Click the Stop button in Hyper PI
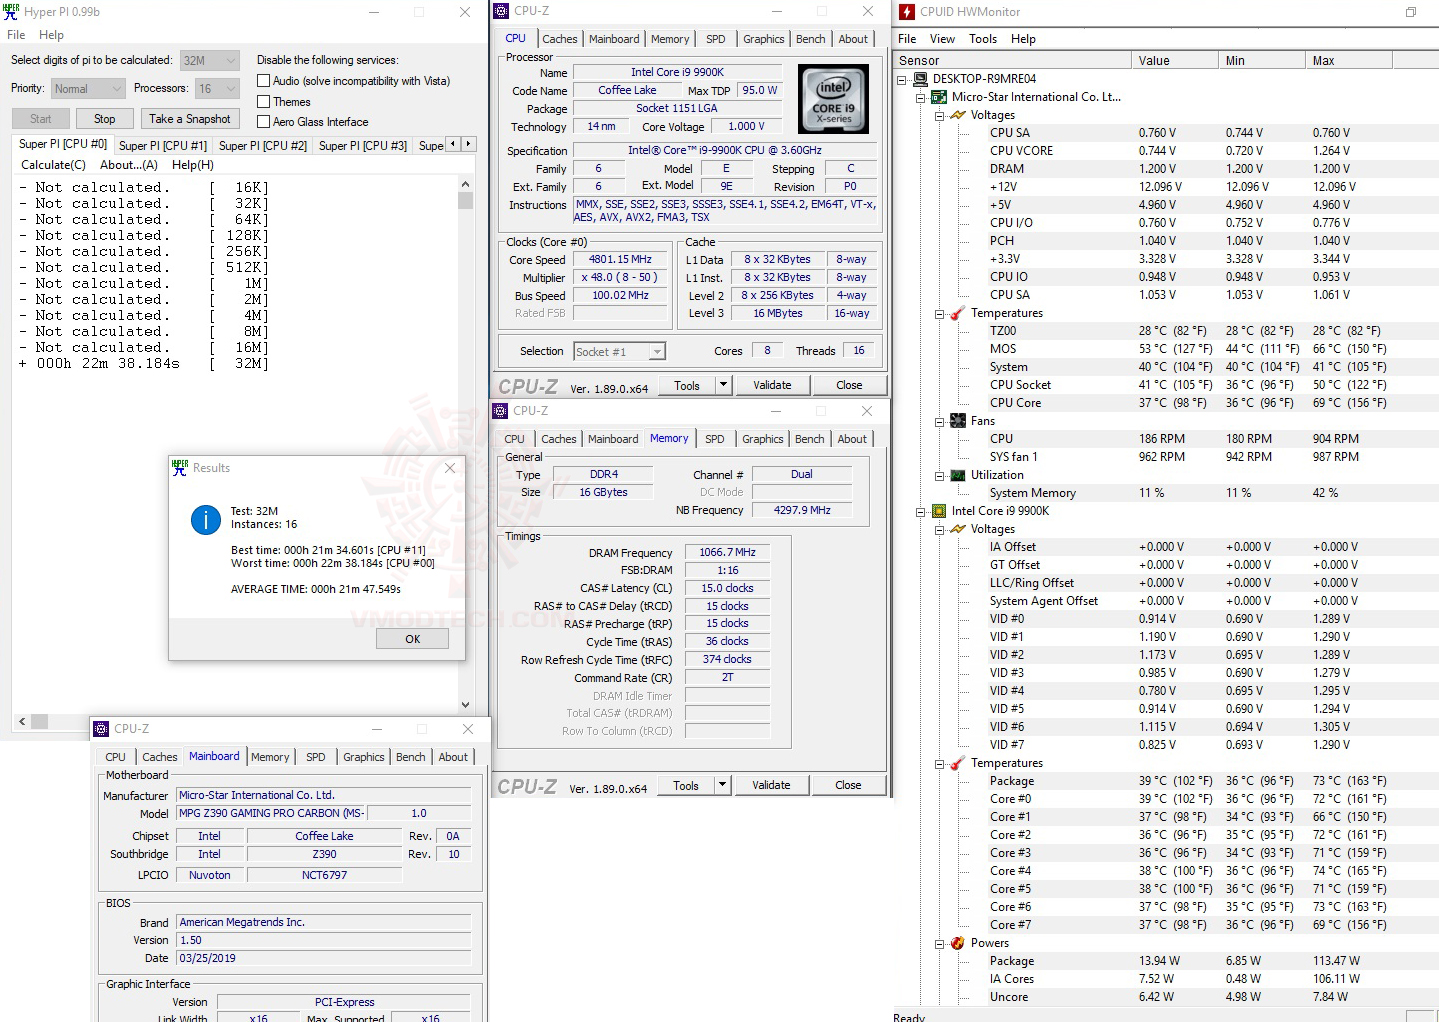Screen dimensions: 1439x1022 [x=105, y=119]
